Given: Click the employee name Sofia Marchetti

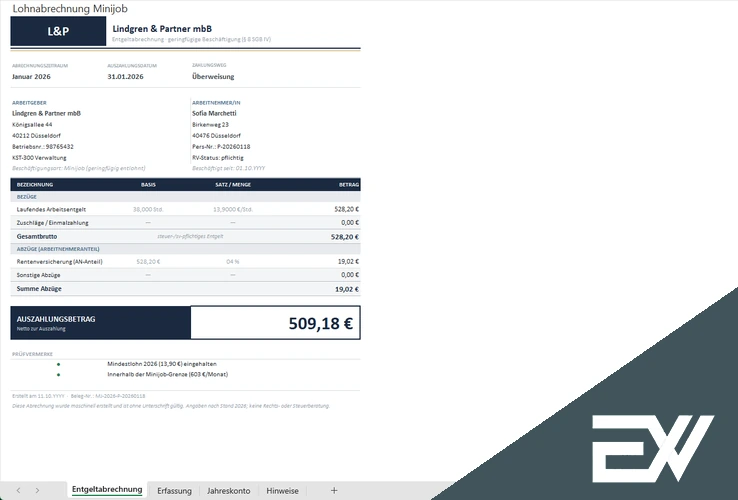Looking at the screenshot, I should click(214, 113).
